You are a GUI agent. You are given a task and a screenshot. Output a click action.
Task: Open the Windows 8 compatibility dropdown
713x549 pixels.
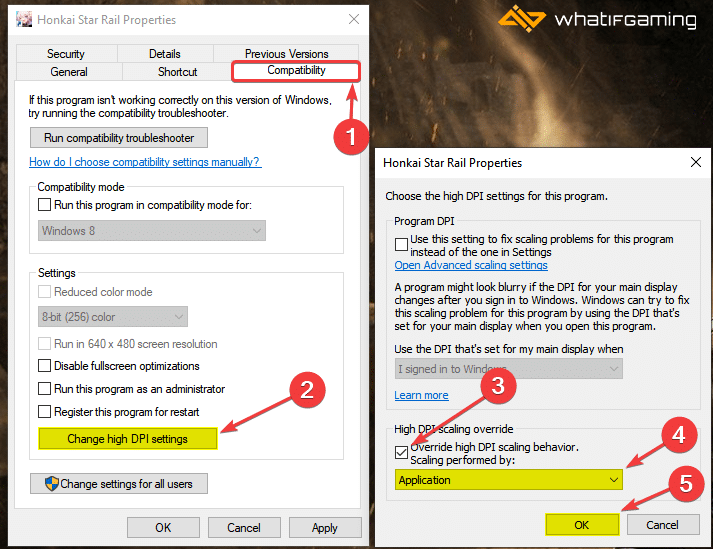[152, 231]
